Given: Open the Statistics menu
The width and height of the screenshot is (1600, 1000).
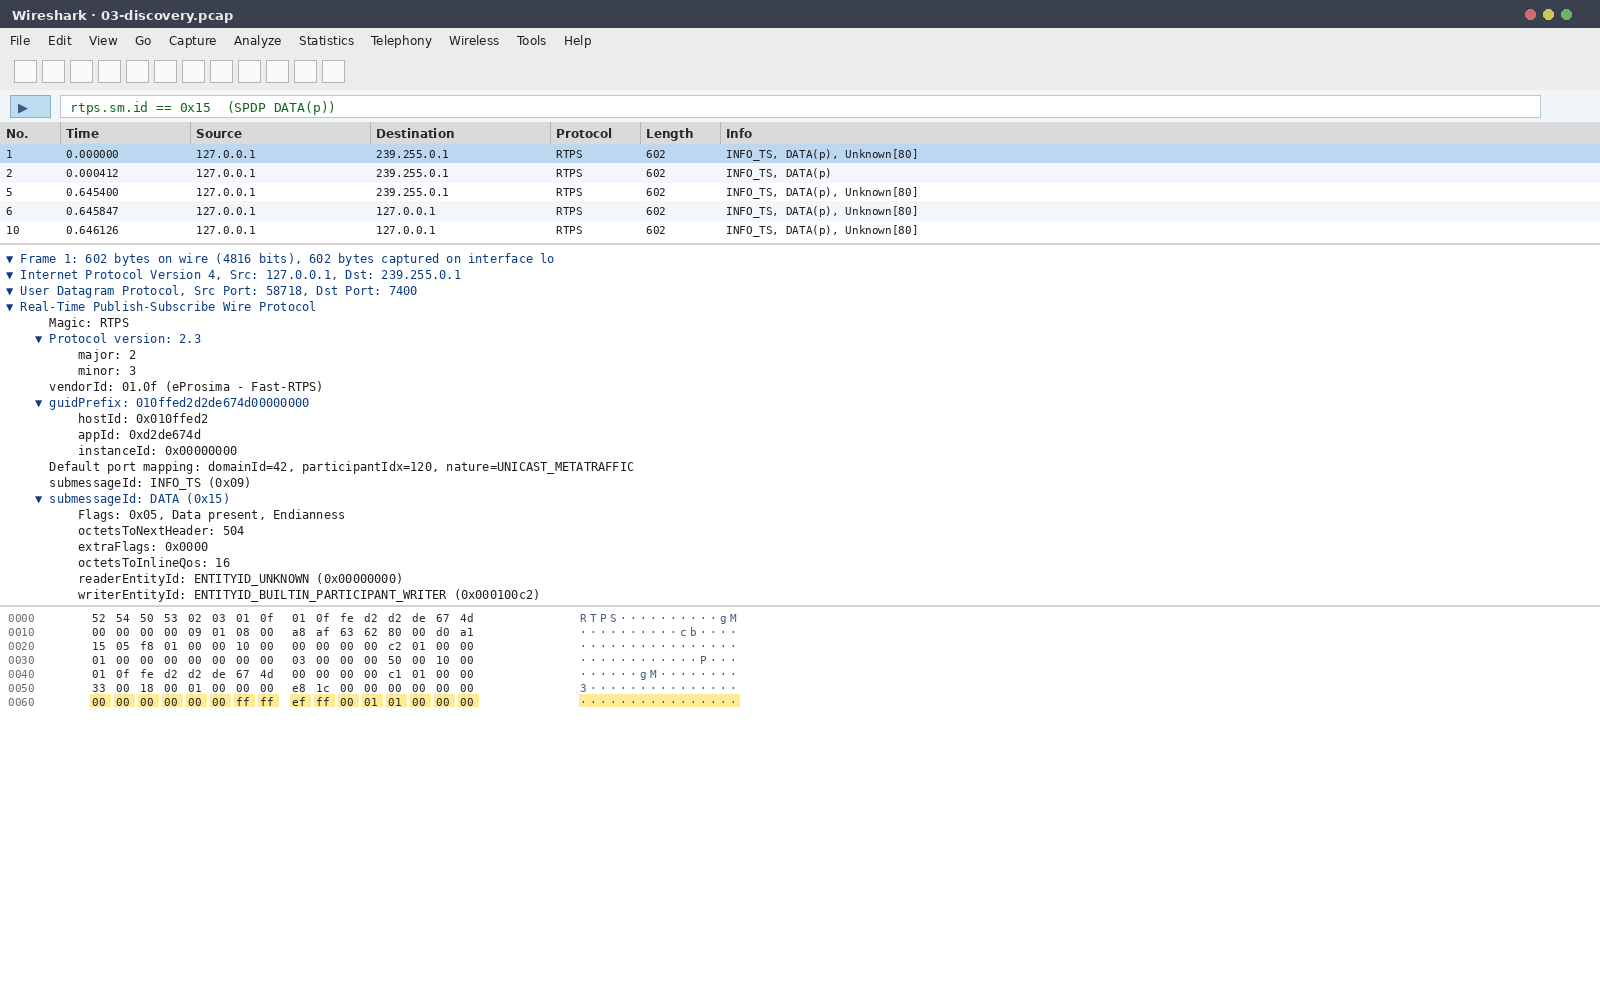Looking at the screenshot, I should click(x=326, y=41).
